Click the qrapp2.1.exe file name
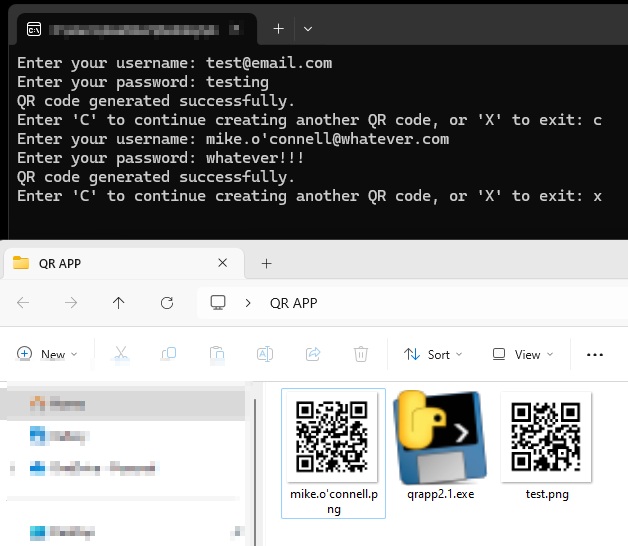 [x=441, y=494]
